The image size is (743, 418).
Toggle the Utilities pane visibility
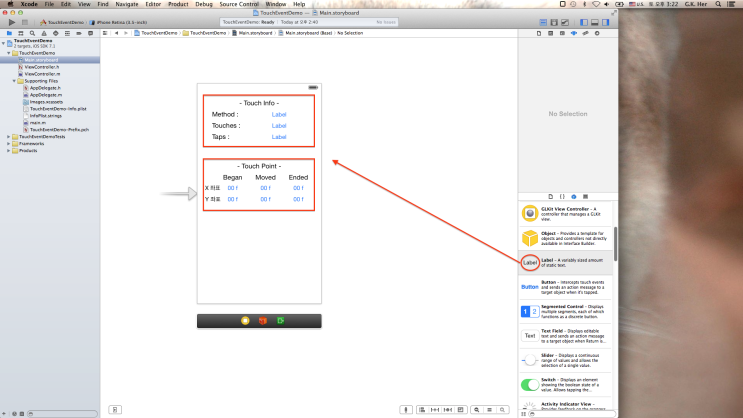click(x=606, y=22)
